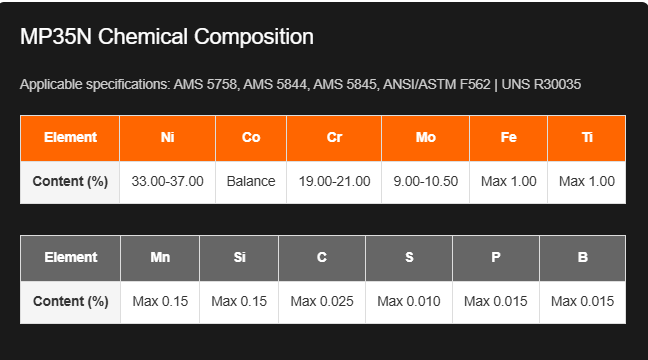Click the 33.00-37.00 nickel content cell
This screenshot has width=648, height=360.
pyautogui.click(x=167, y=182)
